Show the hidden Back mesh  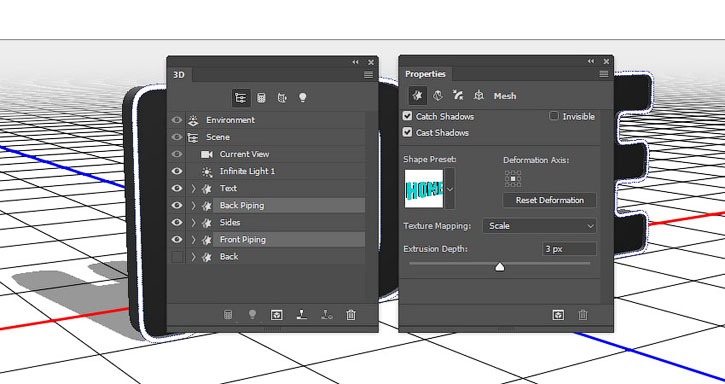[x=177, y=257]
